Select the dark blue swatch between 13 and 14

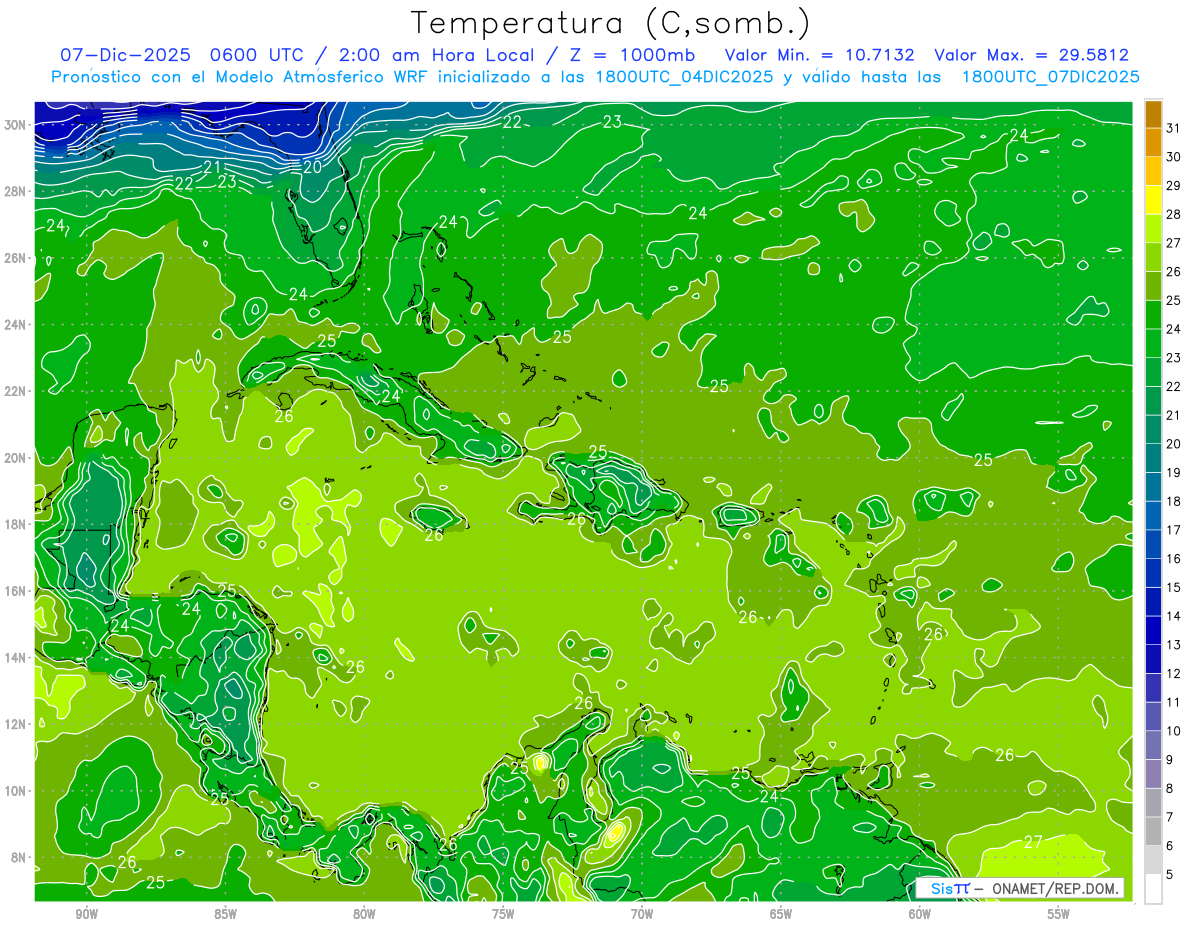tap(1153, 630)
